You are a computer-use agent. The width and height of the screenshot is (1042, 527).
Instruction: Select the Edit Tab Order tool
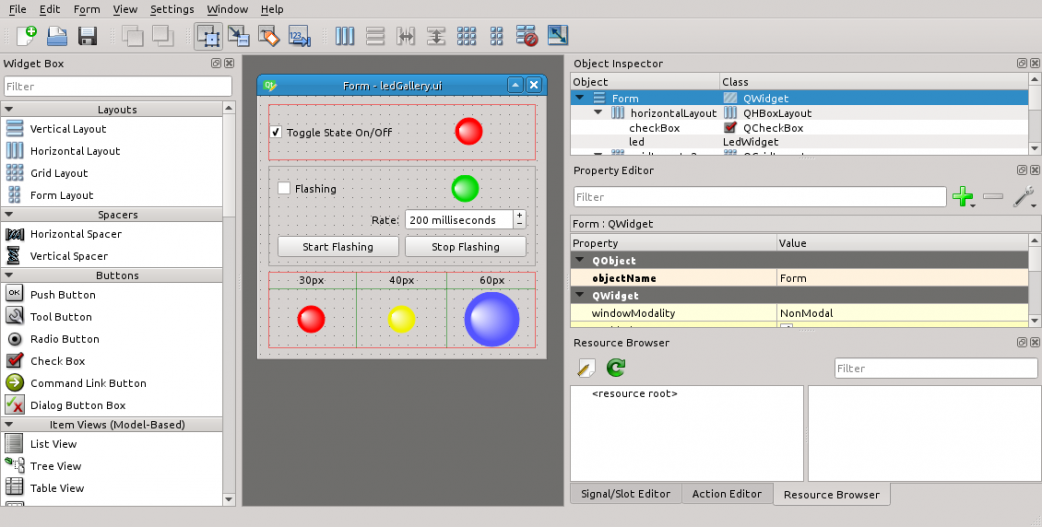[x=299, y=36]
